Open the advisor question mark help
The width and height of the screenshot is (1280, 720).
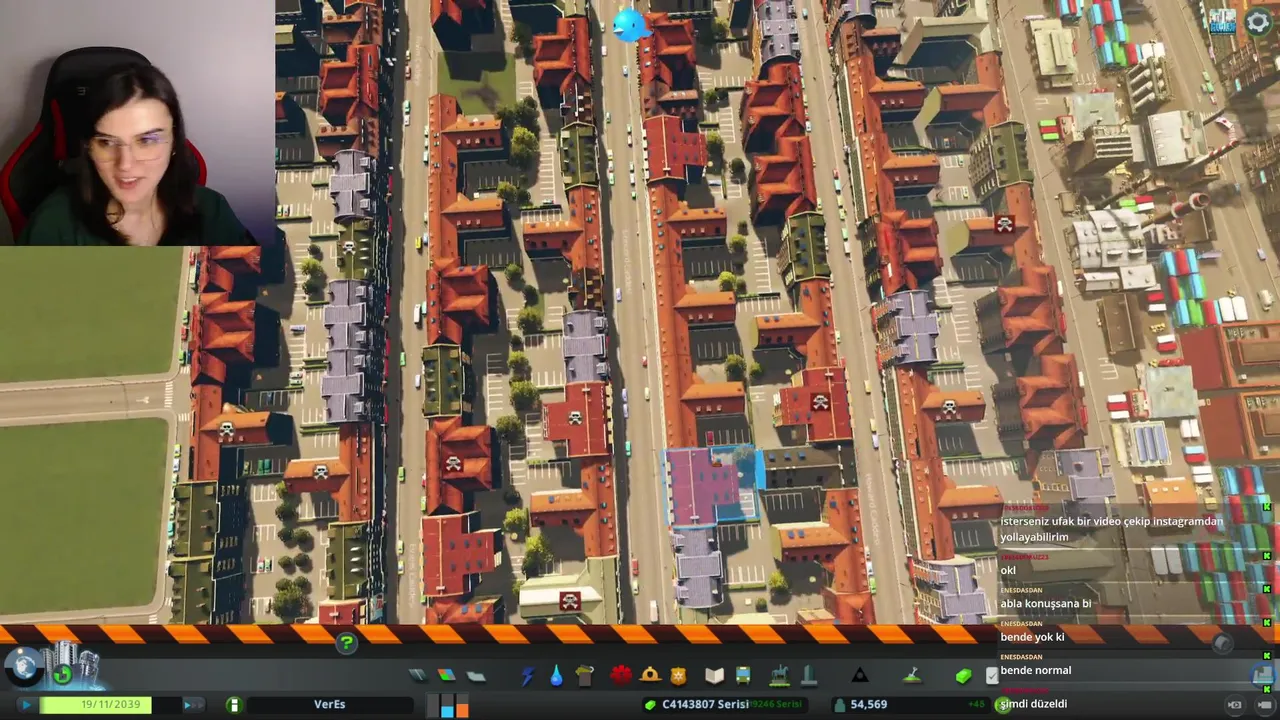[346, 643]
